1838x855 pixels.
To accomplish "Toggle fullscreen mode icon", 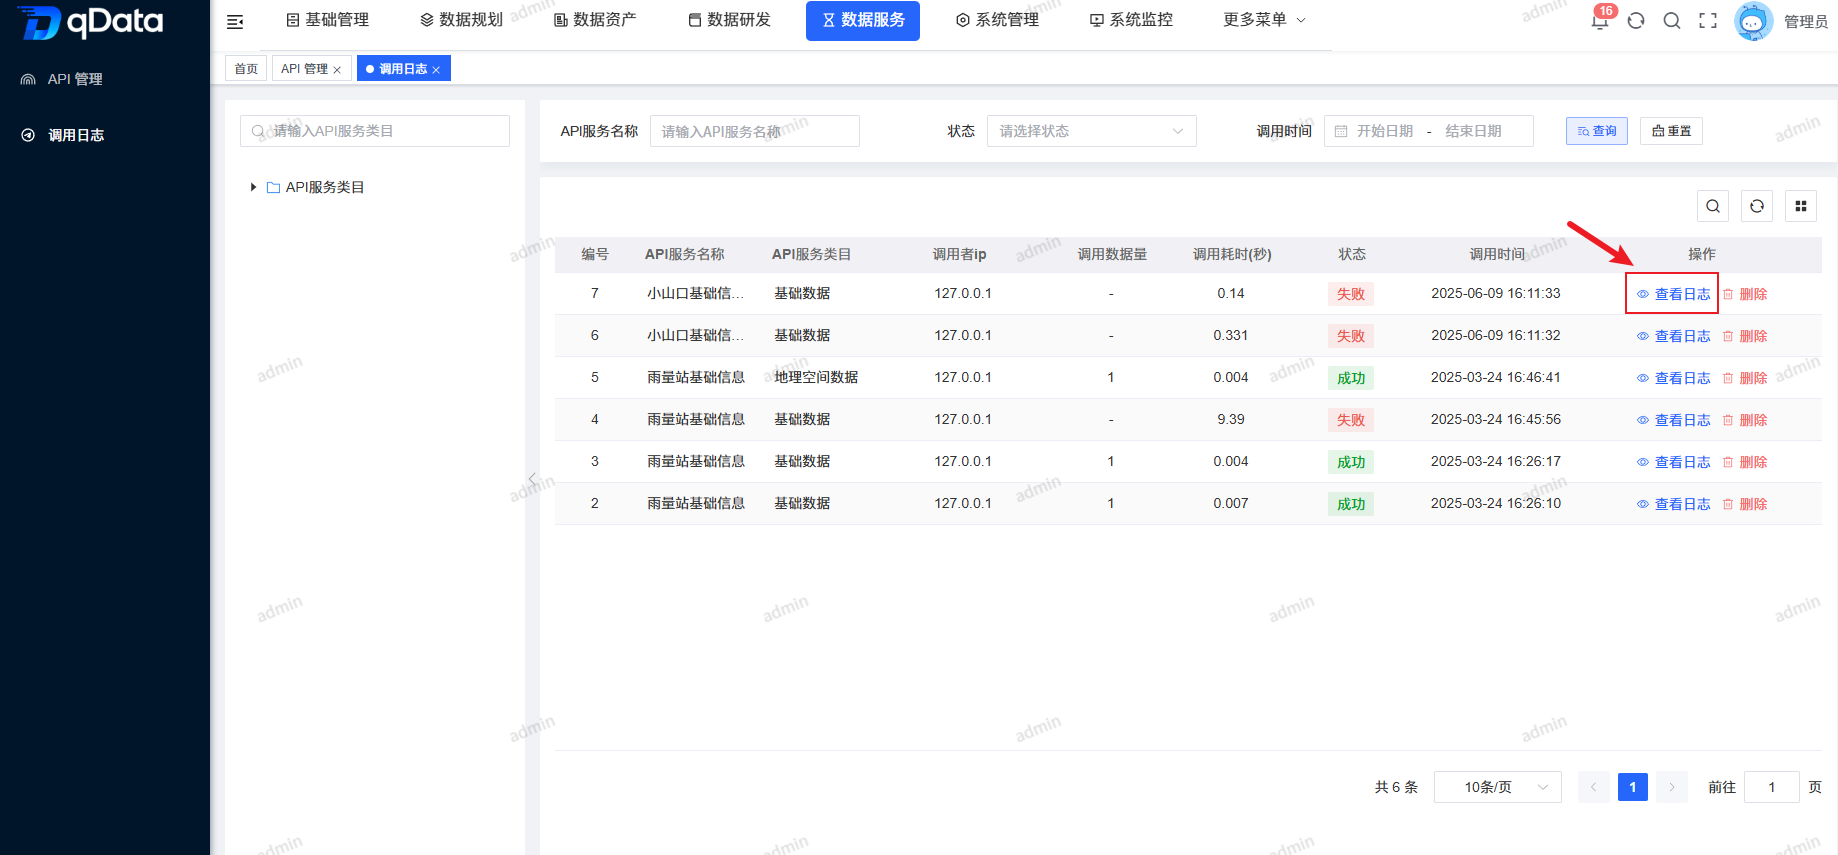I will pyautogui.click(x=1708, y=20).
